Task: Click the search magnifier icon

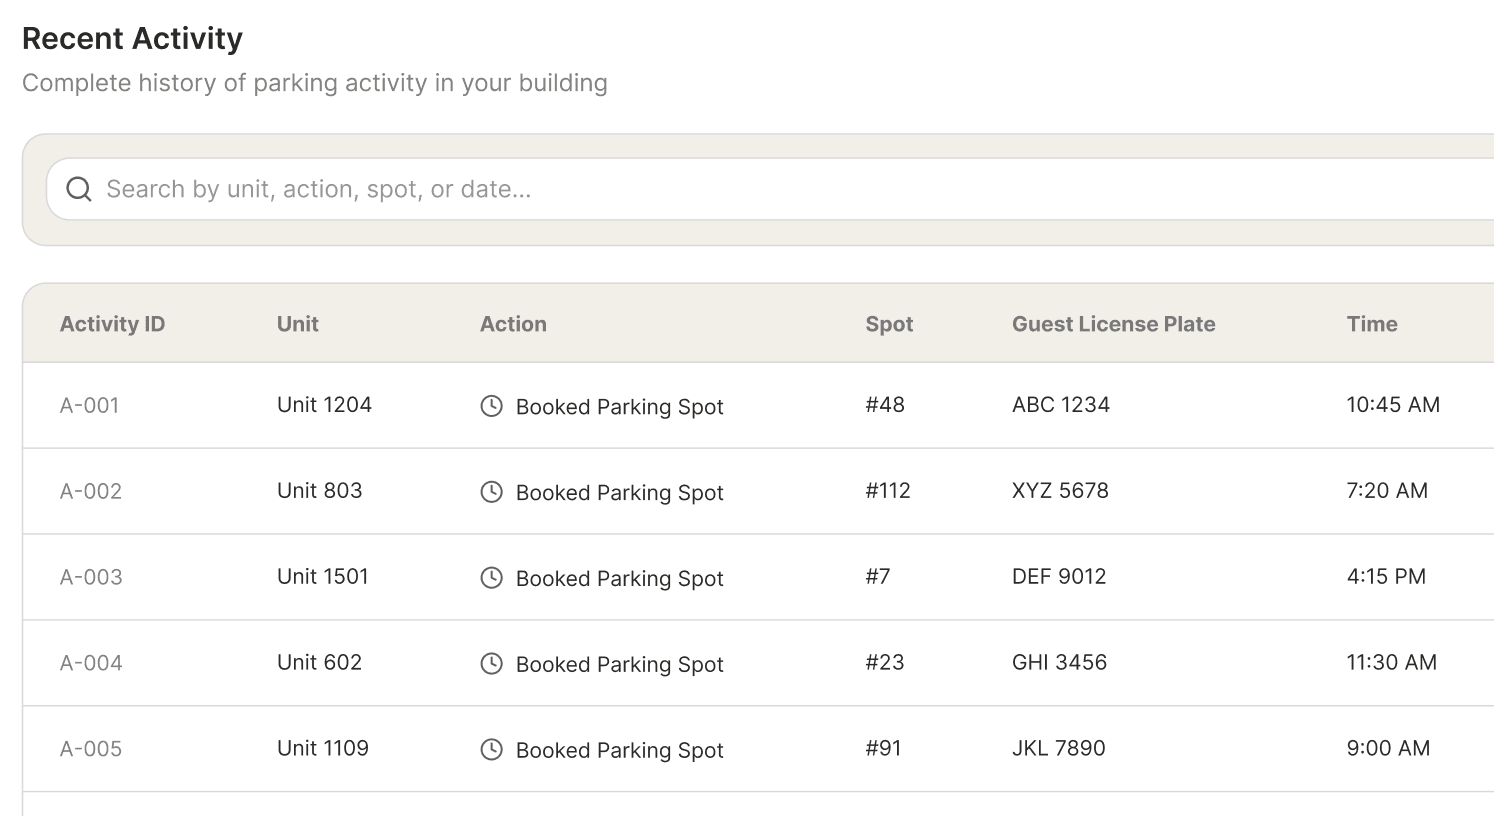Action: [x=78, y=188]
